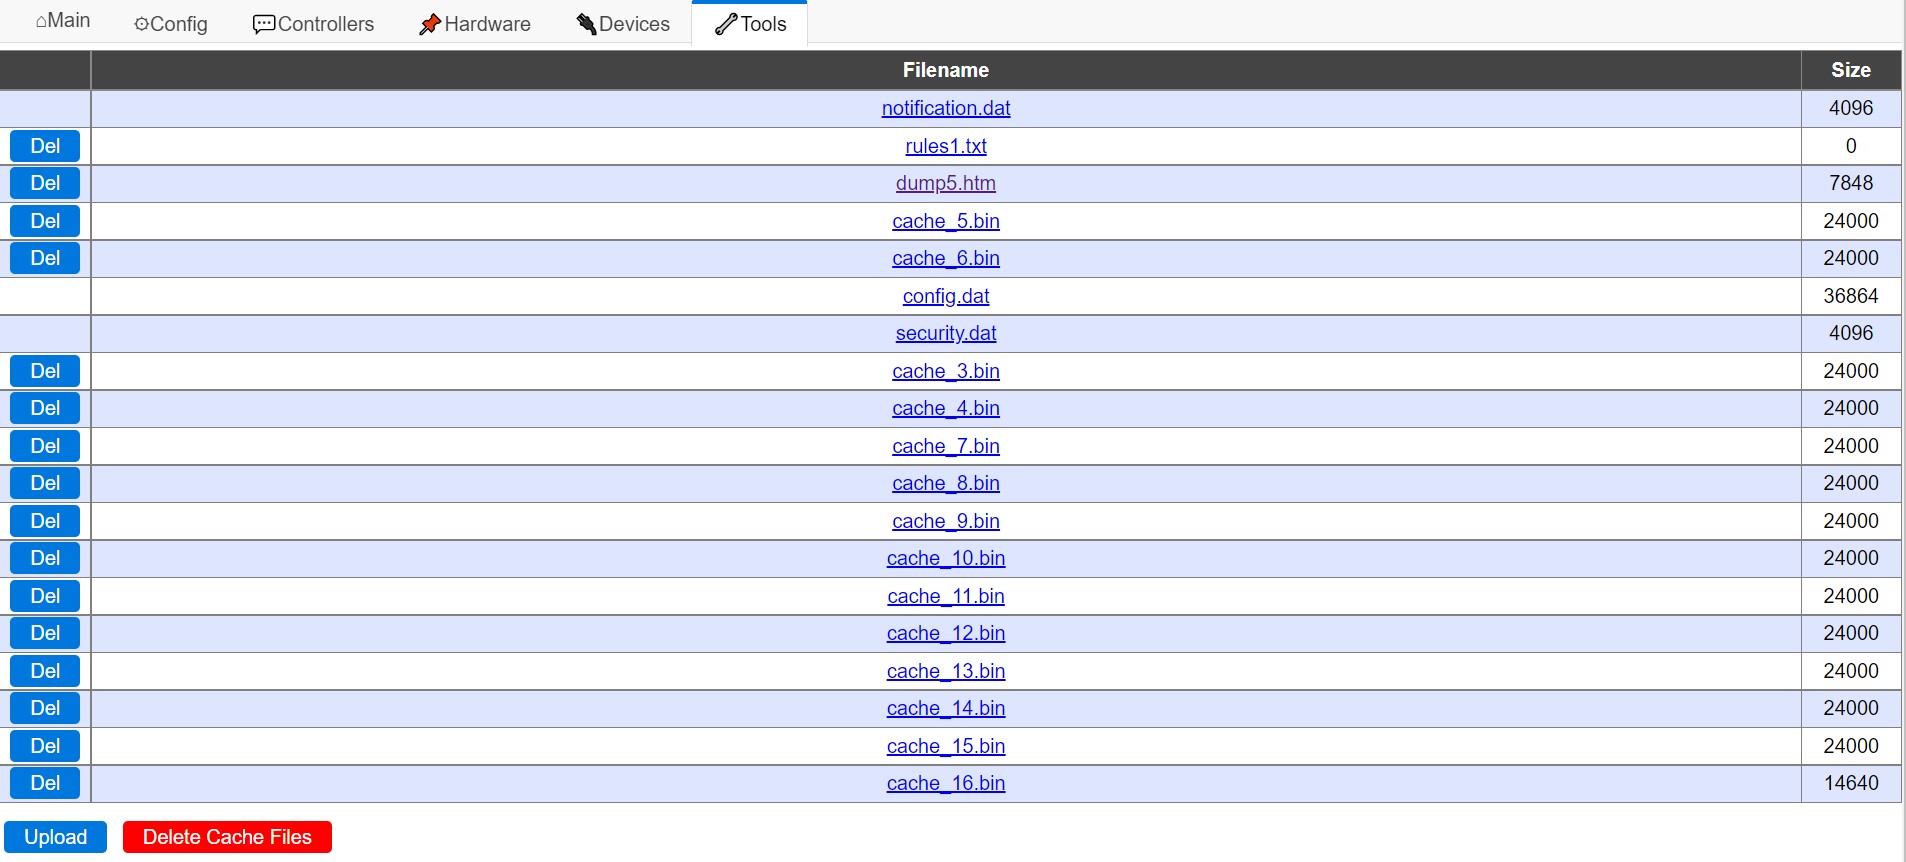
Task: Switch to the Devices tab
Action: 623,23
